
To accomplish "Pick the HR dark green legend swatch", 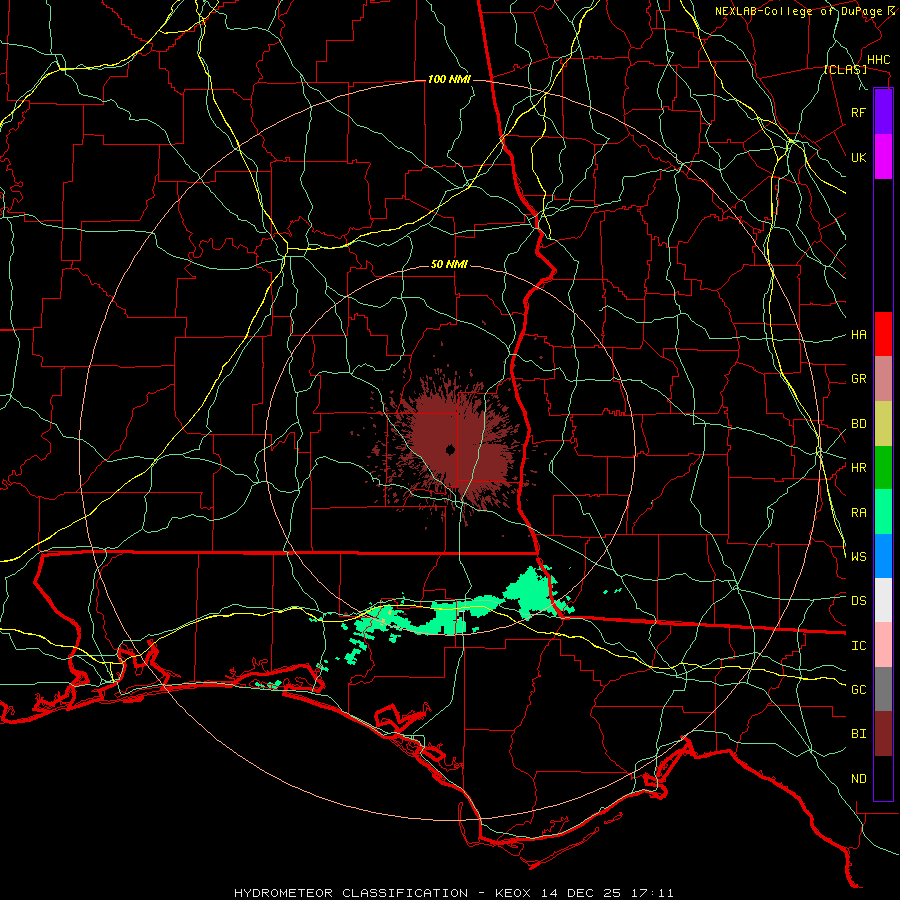I will click(x=883, y=468).
